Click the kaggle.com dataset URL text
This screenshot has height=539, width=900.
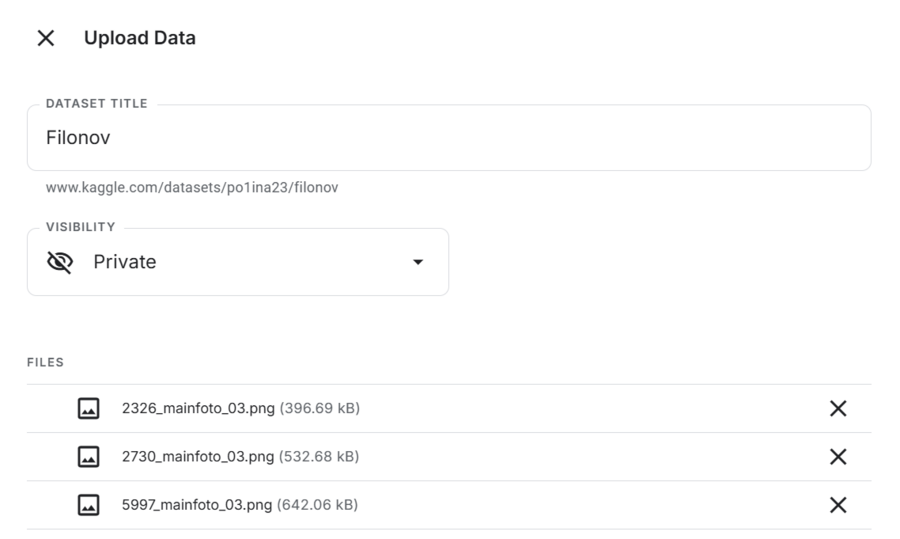[192, 187]
